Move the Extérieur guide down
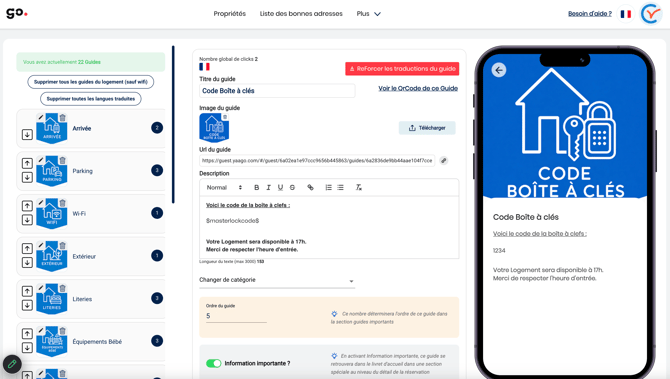670x379 pixels. [x=27, y=263]
